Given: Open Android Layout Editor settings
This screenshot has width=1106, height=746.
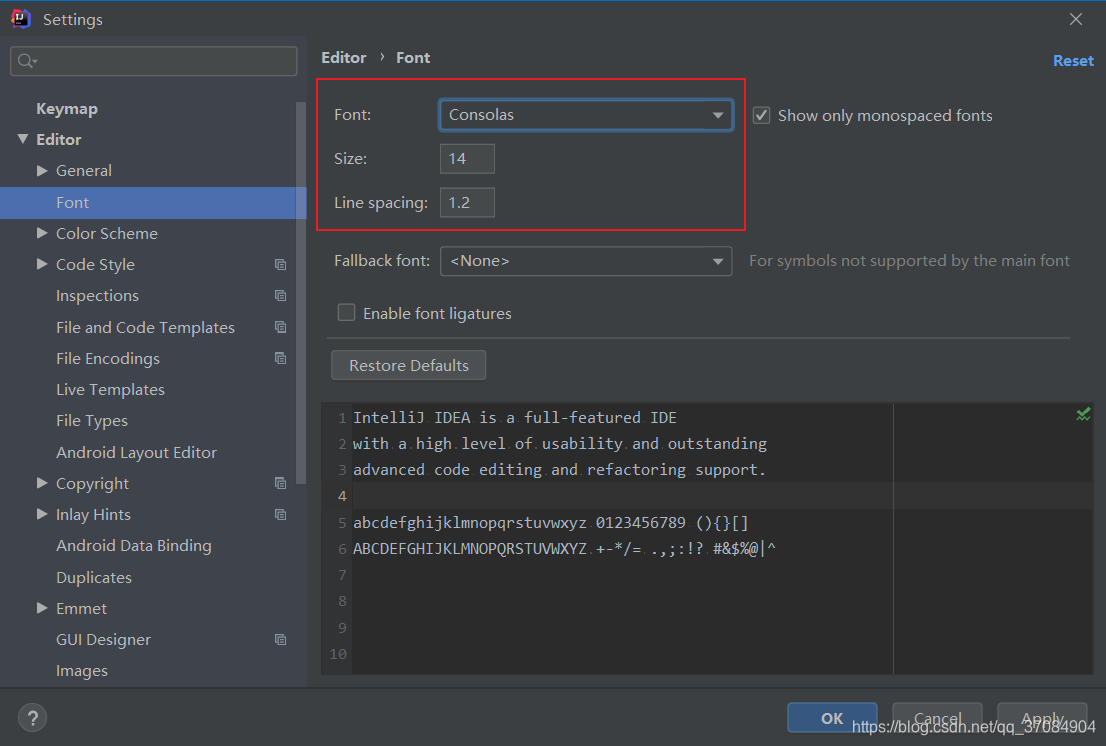Looking at the screenshot, I should [136, 453].
